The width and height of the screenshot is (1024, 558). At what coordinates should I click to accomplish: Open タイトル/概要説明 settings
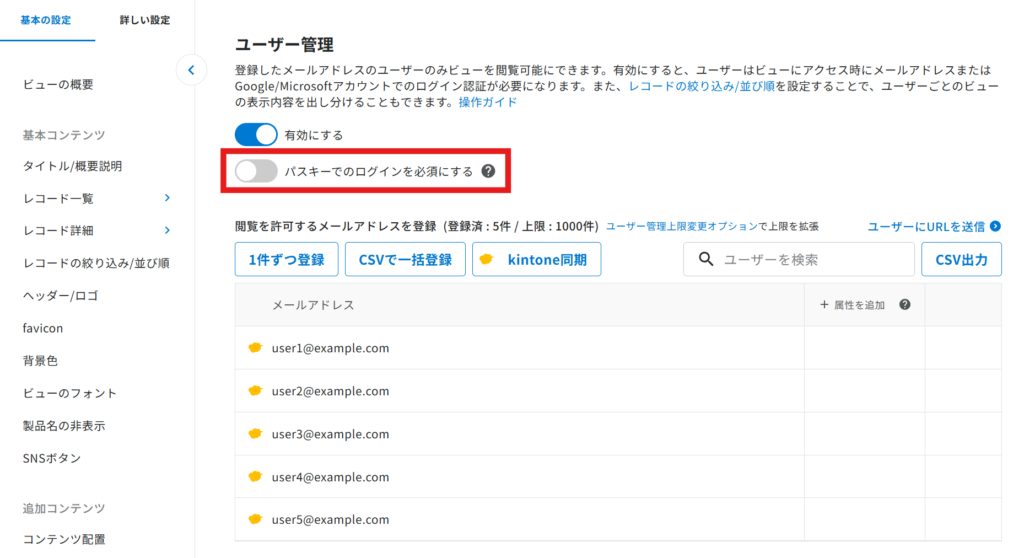click(x=72, y=166)
